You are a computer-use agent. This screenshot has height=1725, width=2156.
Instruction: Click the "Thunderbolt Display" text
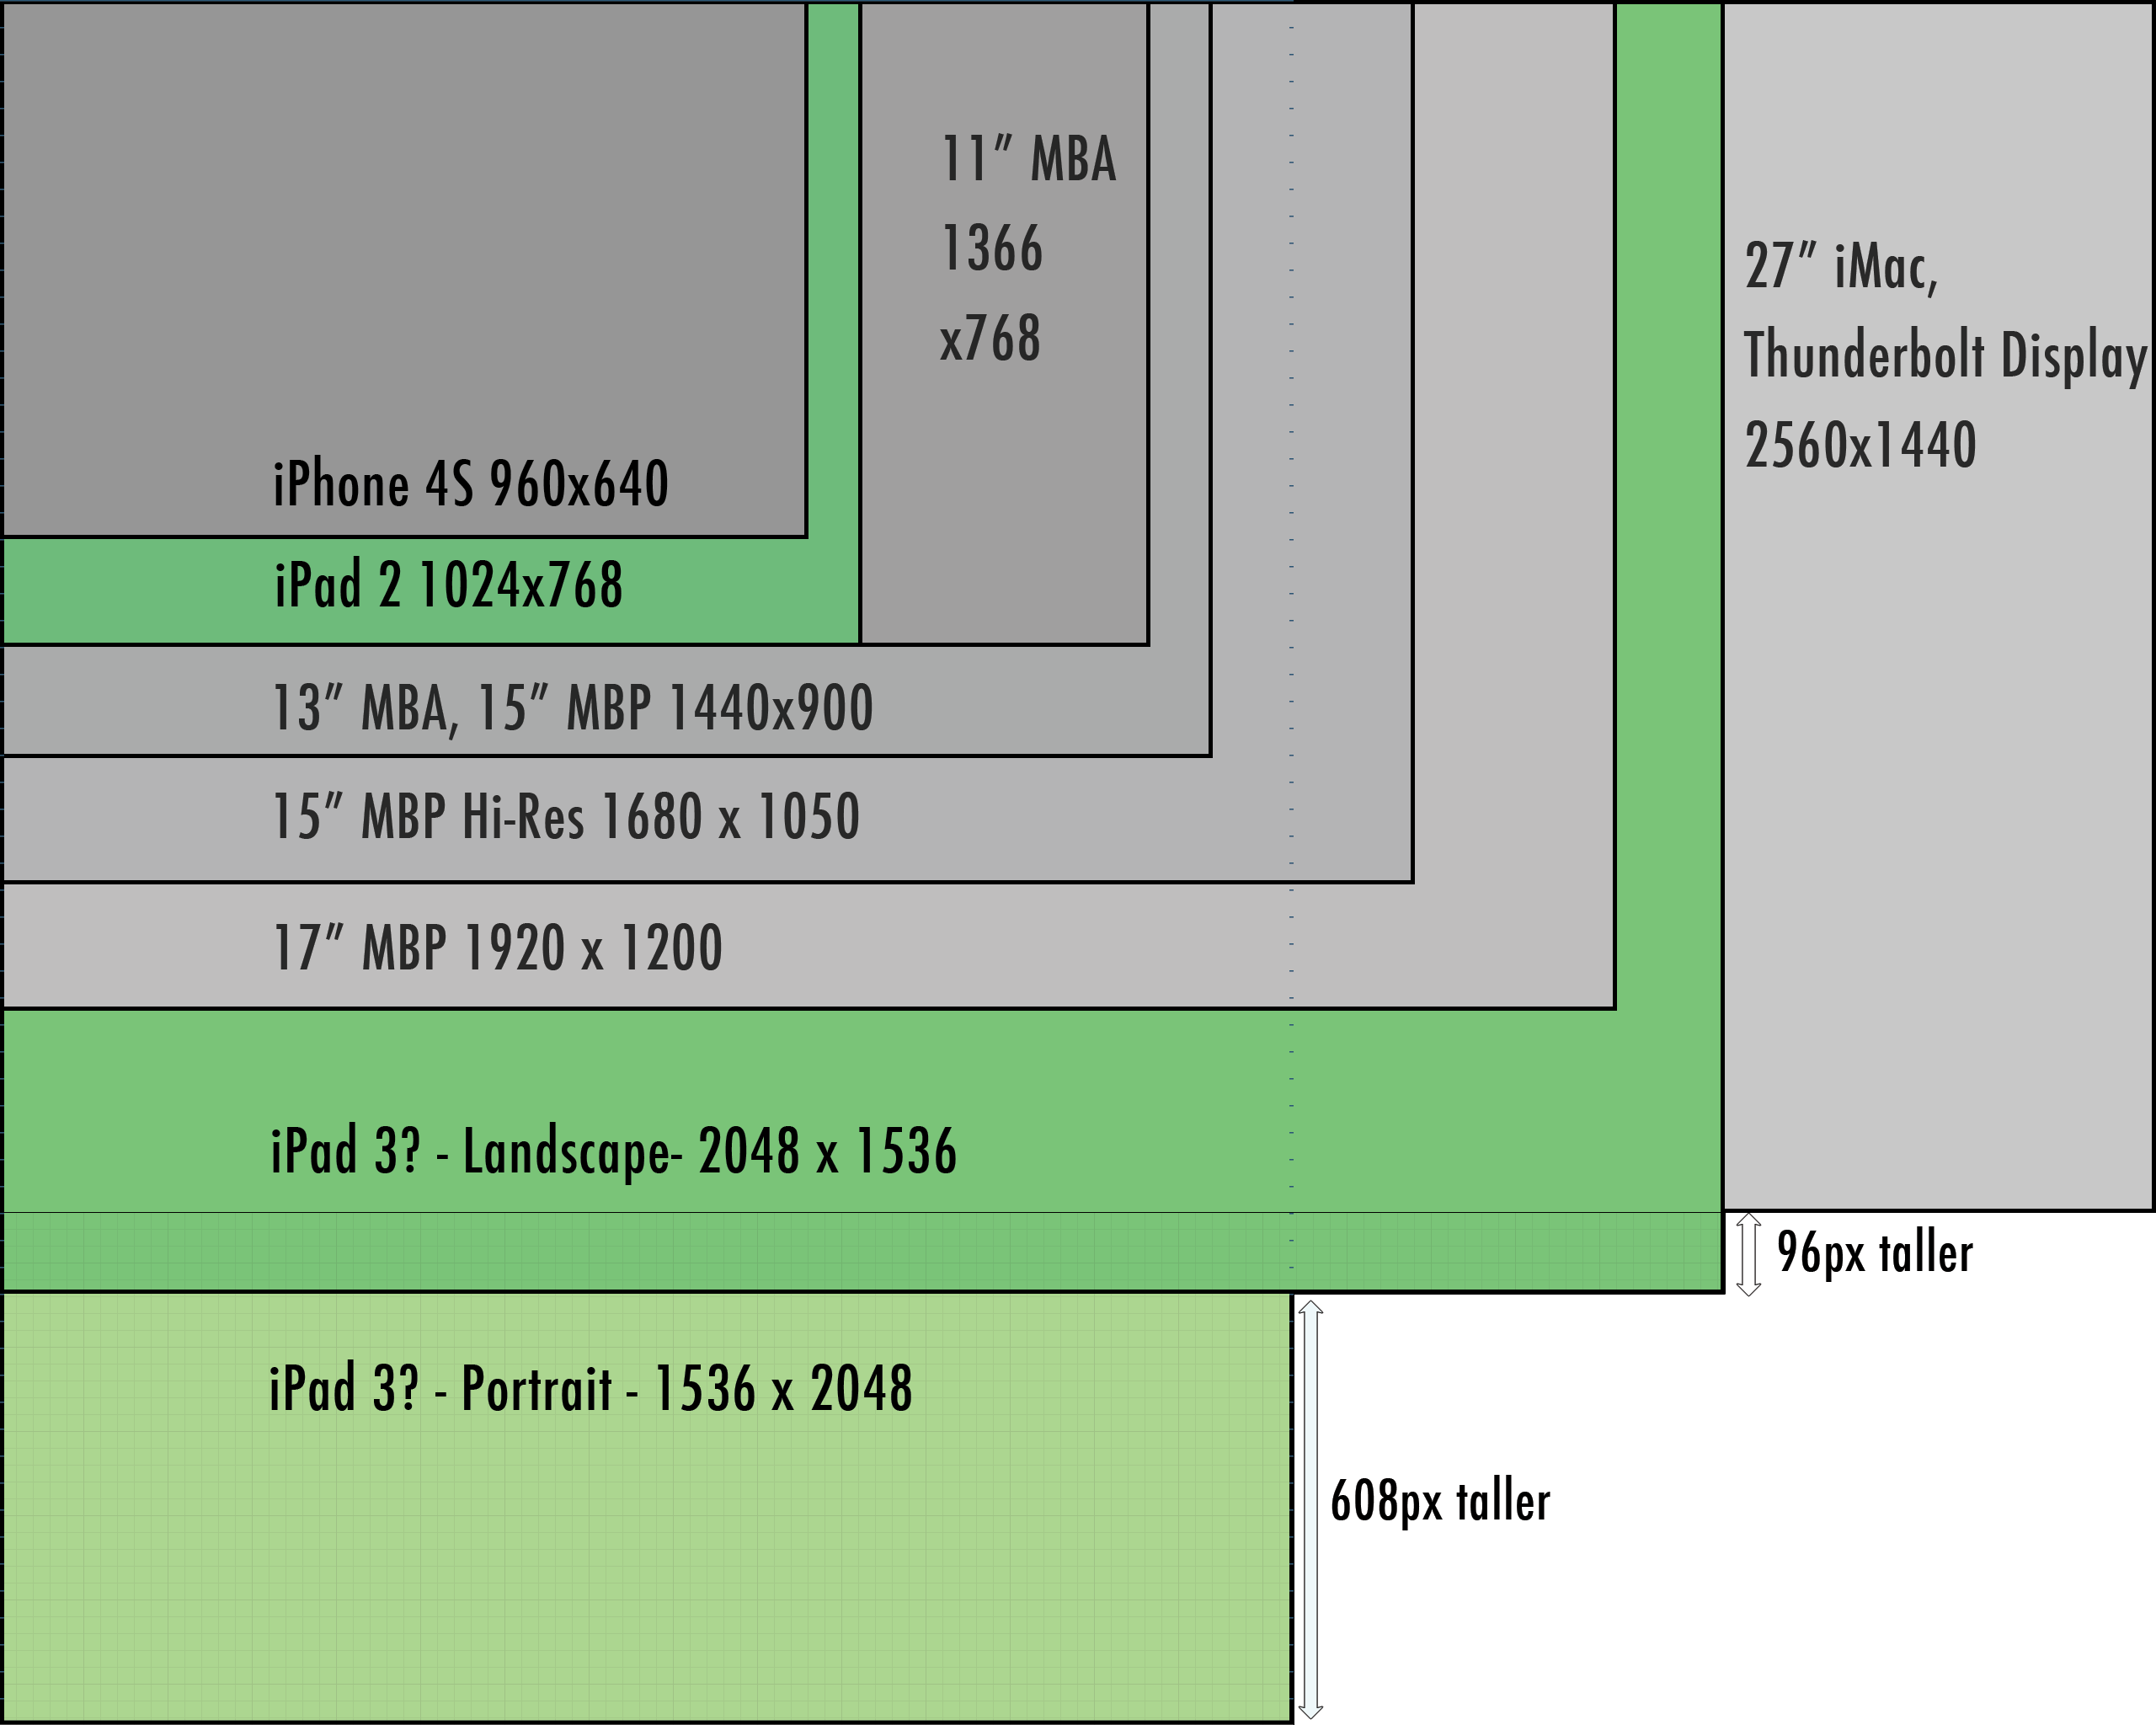(x=1946, y=356)
